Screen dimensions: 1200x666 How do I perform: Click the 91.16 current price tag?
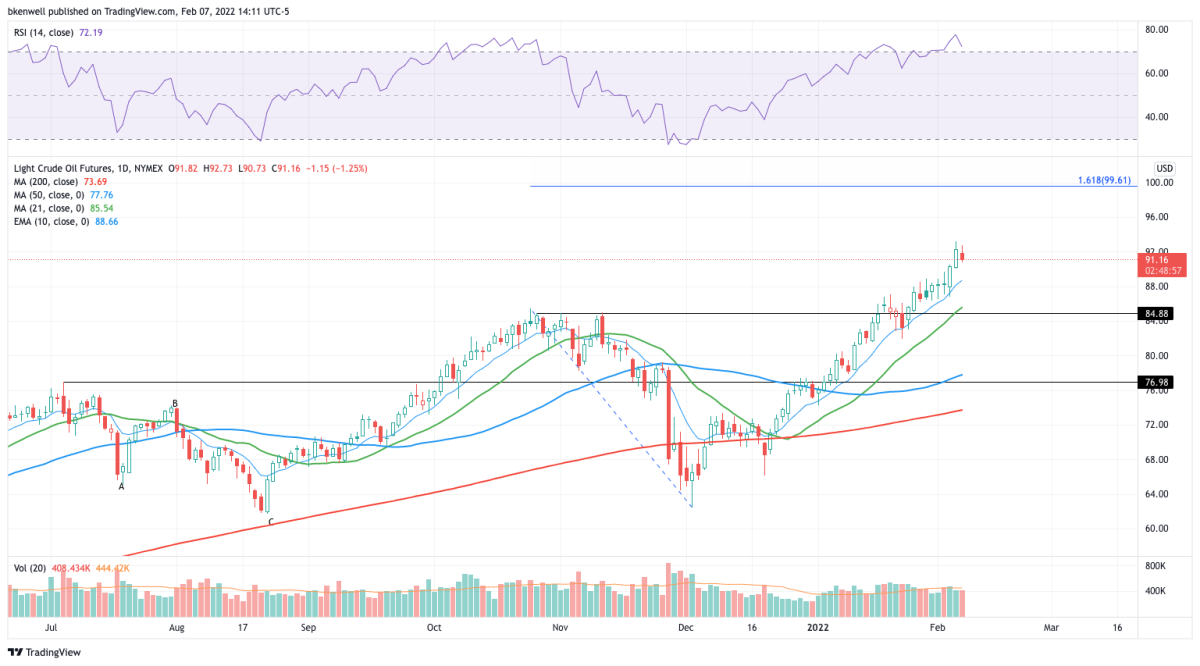1164,259
